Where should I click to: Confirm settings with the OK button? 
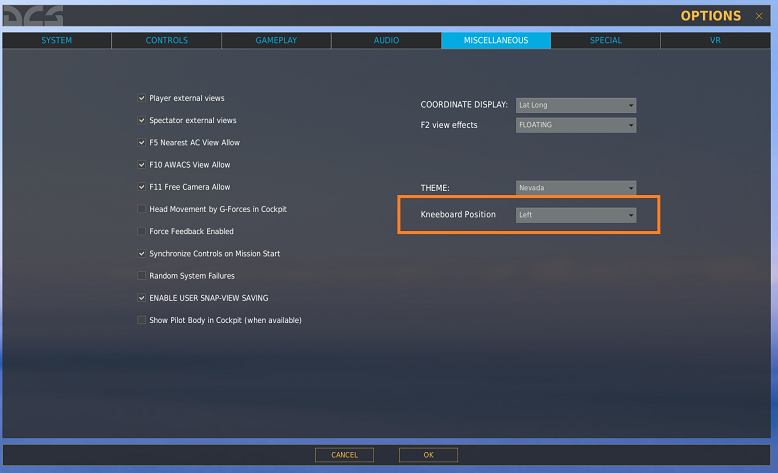[x=428, y=455]
